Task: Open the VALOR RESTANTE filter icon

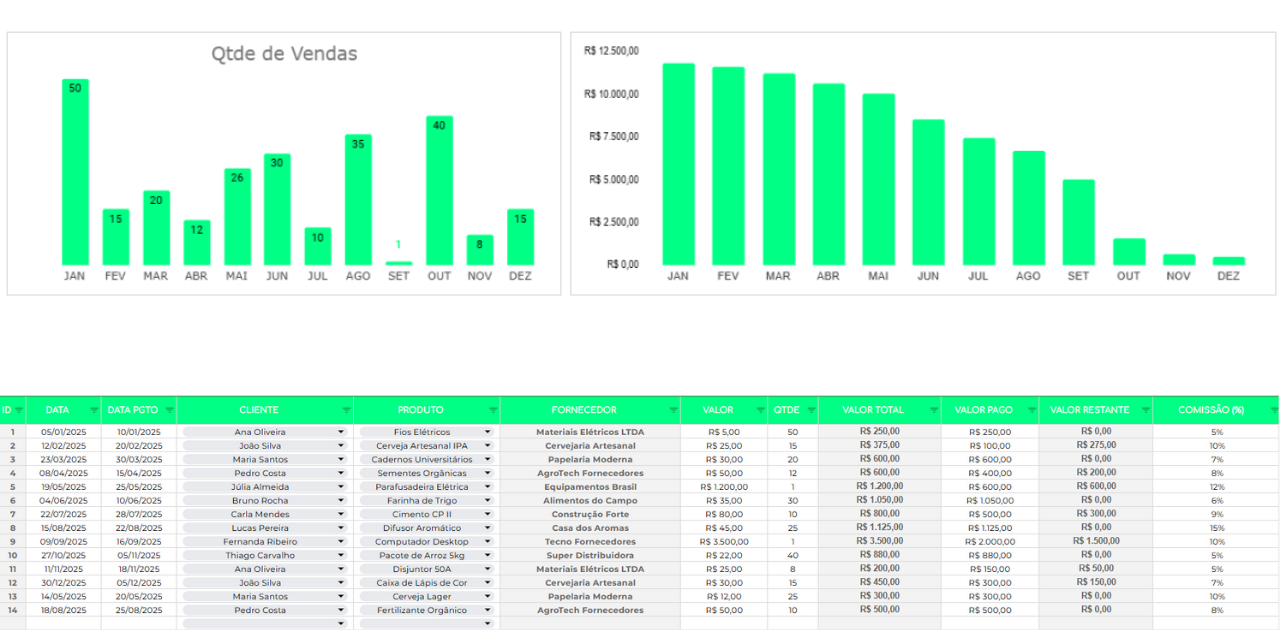Action: [1144, 410]
